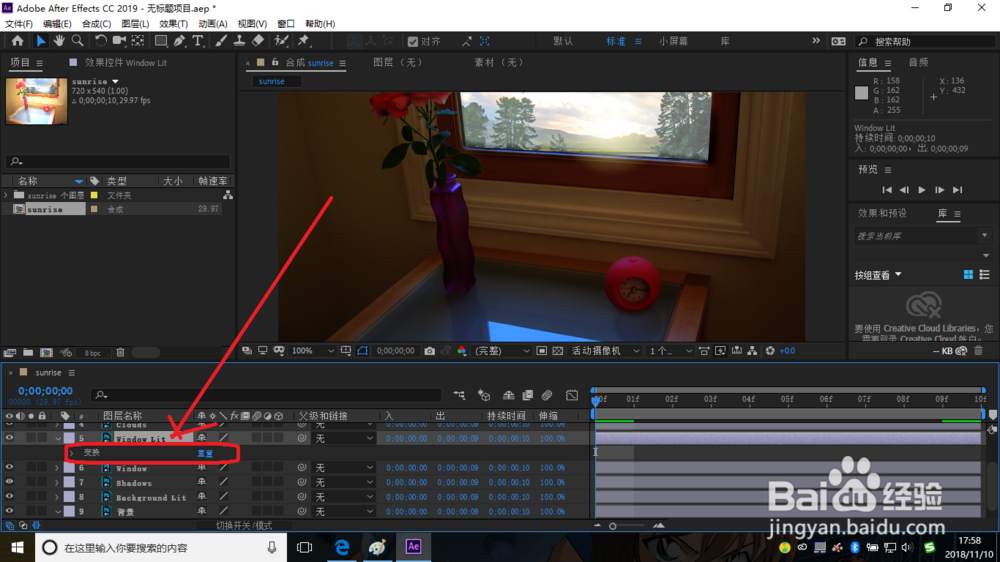Click the 切换开关/模式 button

coord(244,526)
